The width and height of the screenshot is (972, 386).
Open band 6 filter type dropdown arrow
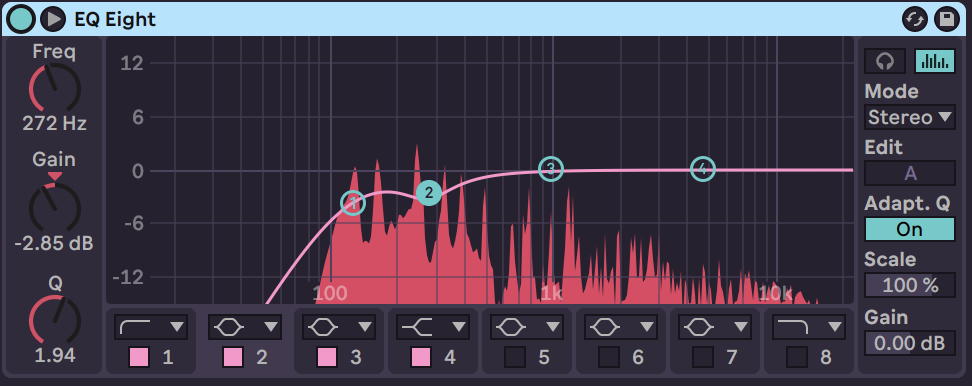click(x=647, y=327)
